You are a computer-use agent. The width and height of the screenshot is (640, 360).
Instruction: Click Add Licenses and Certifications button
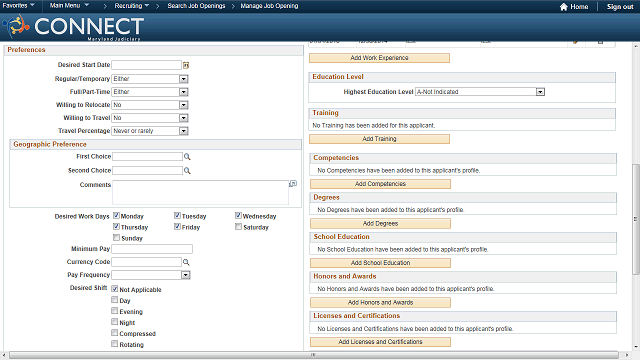tap(380, 342)
